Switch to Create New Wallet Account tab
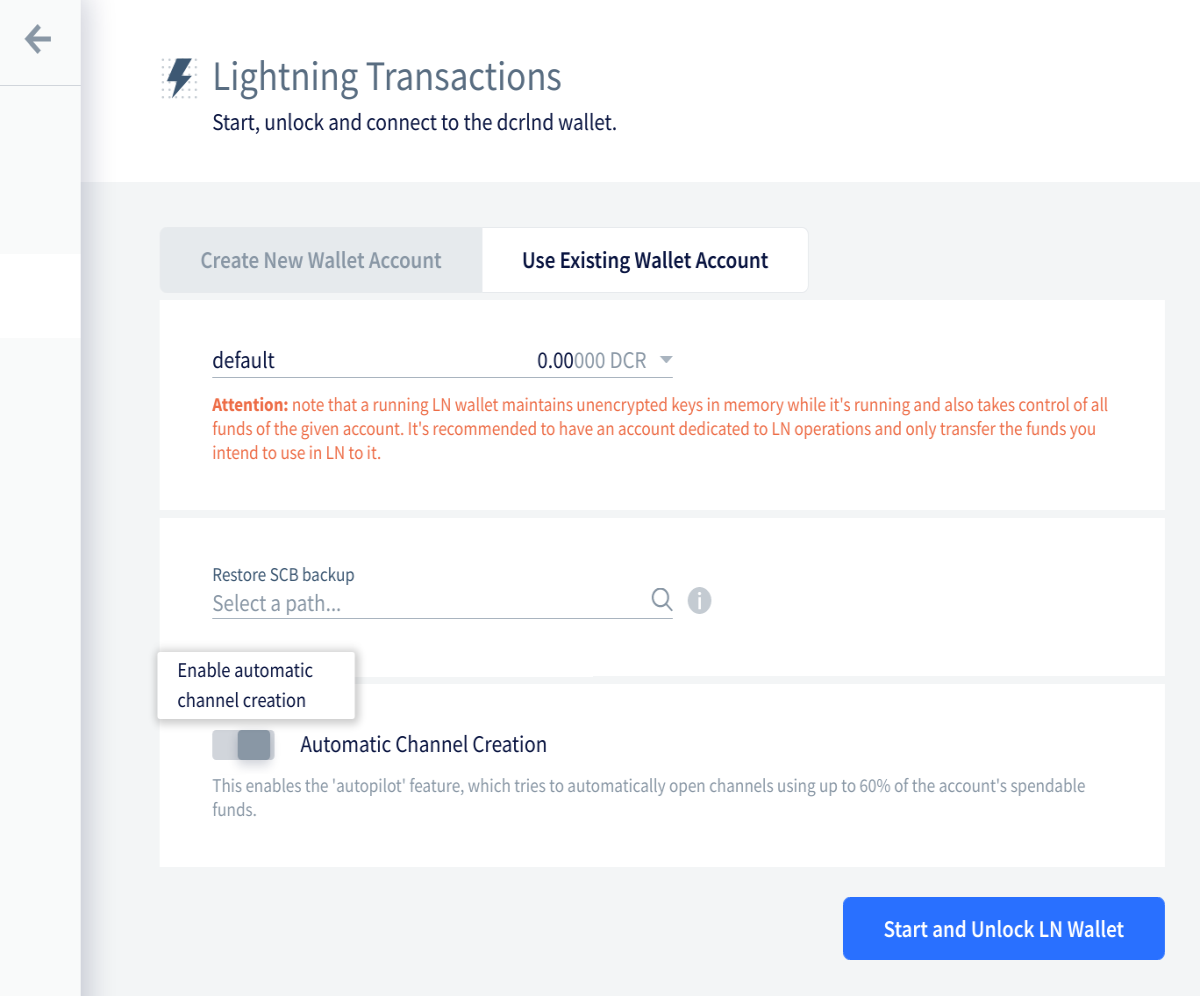Viewport: 1200px width, 996px height. point(321,260)
